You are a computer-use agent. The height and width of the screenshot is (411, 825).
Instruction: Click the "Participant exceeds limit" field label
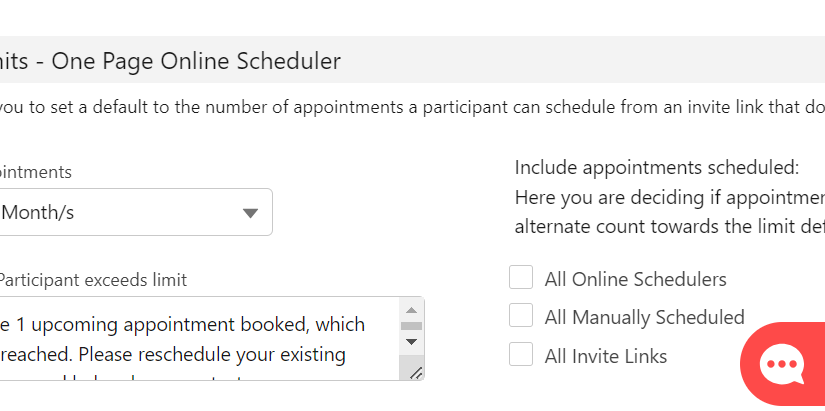coord(93,280)
